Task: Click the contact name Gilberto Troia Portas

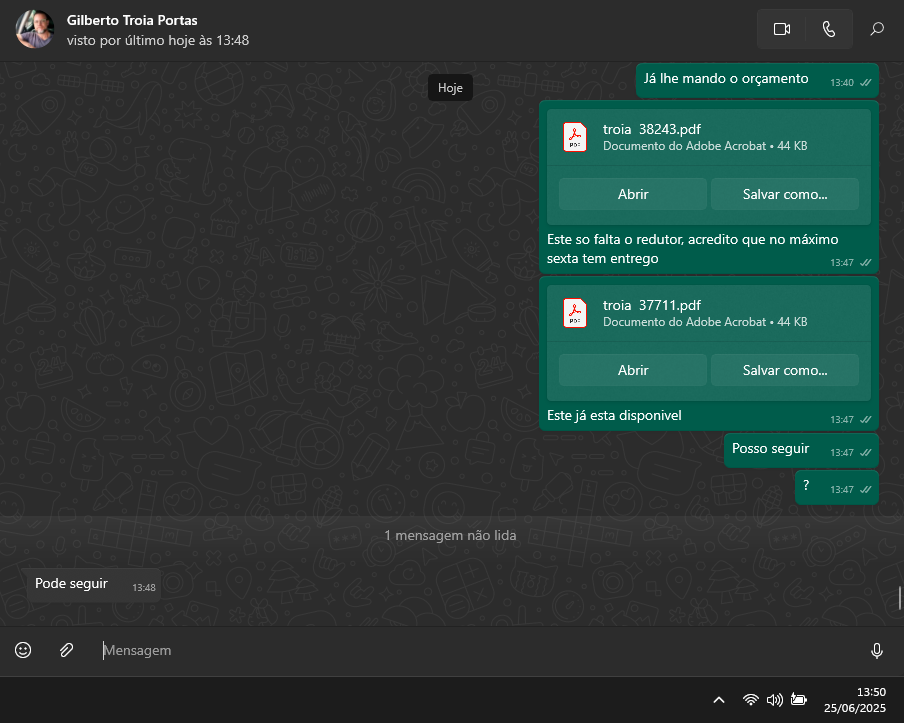Action: (x=132, y=20)
